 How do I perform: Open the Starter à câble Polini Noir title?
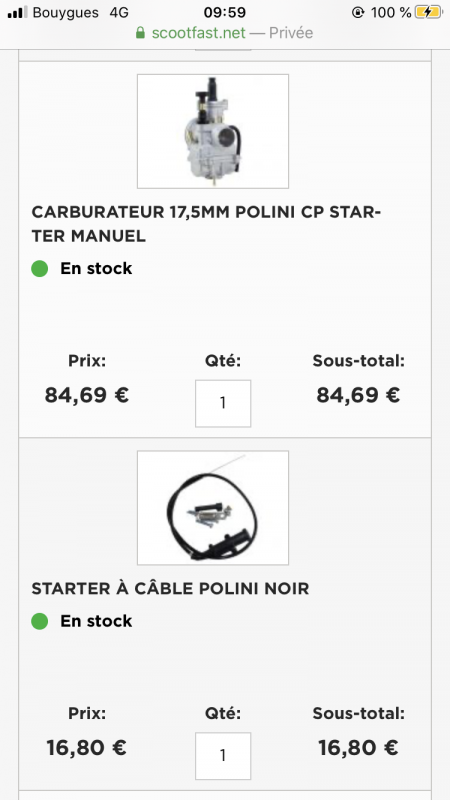pyautogui.click(x=170, y=588)
